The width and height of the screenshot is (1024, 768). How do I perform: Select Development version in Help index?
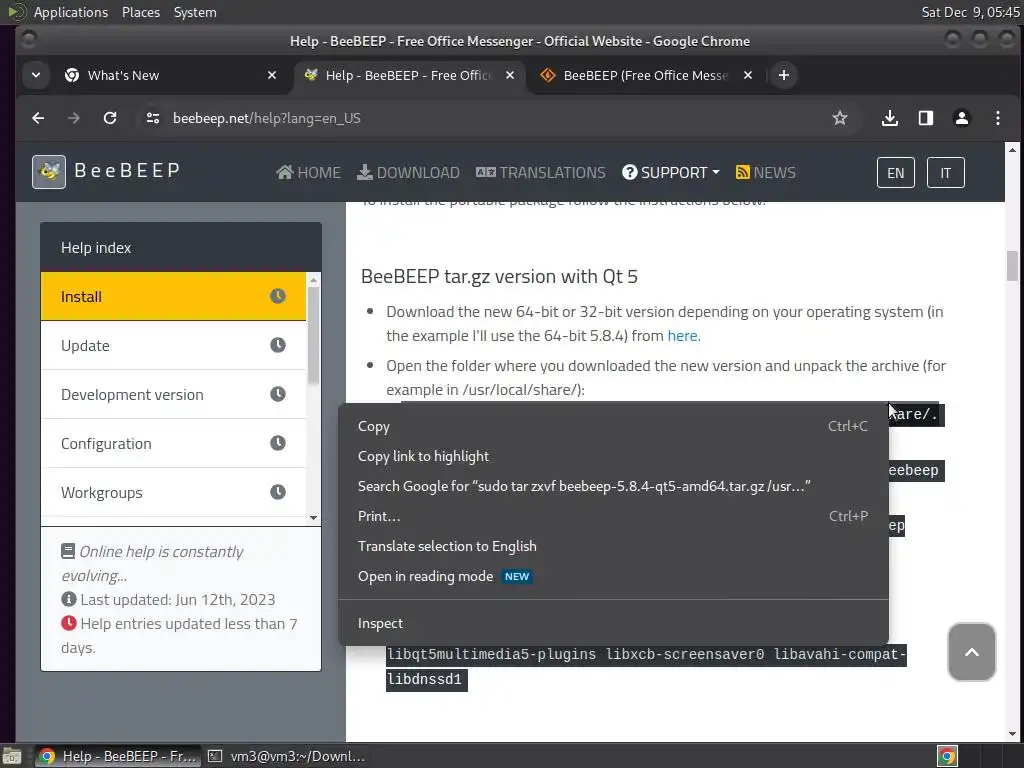tap(173, 394)
